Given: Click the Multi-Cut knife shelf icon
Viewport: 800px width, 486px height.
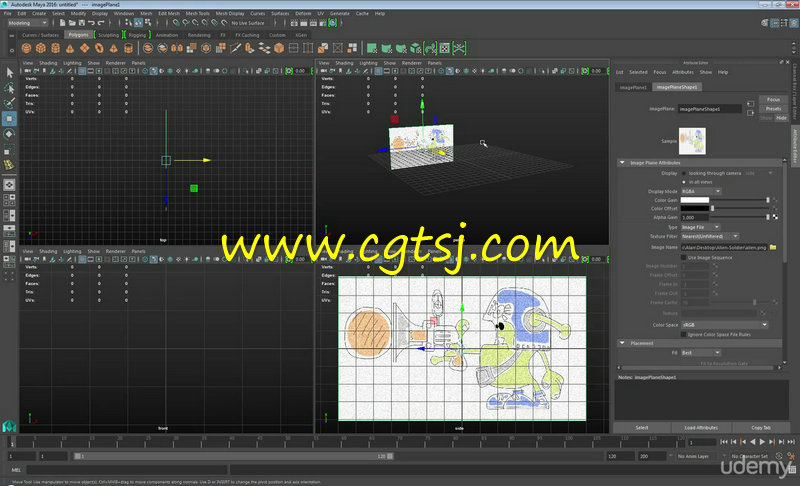Looking at the screenshot, I should [x=235, y=48].
